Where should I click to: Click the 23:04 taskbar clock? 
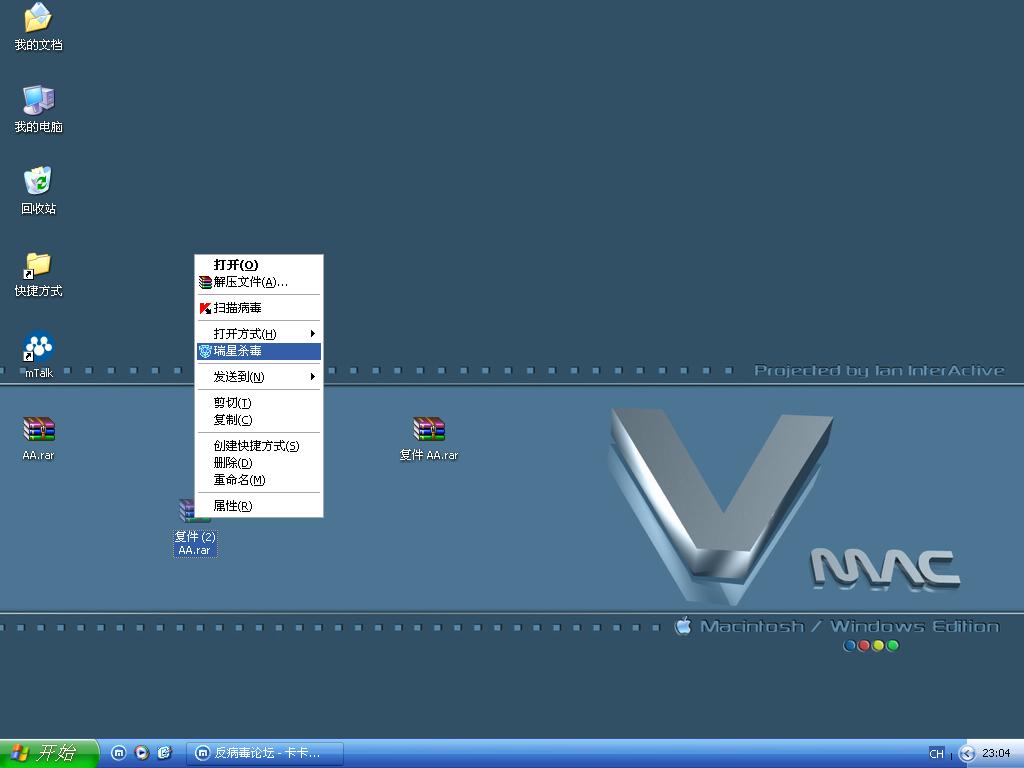996,753
